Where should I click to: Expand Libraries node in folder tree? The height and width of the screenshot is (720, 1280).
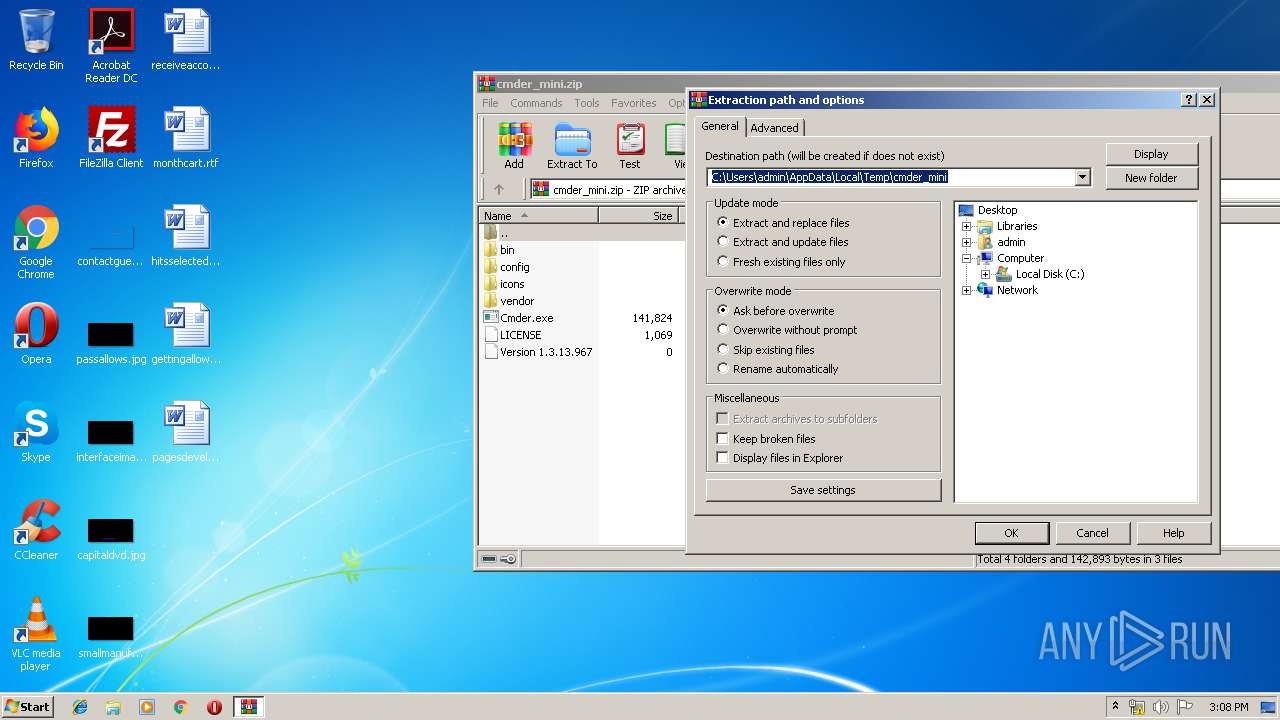pos(967,226)
